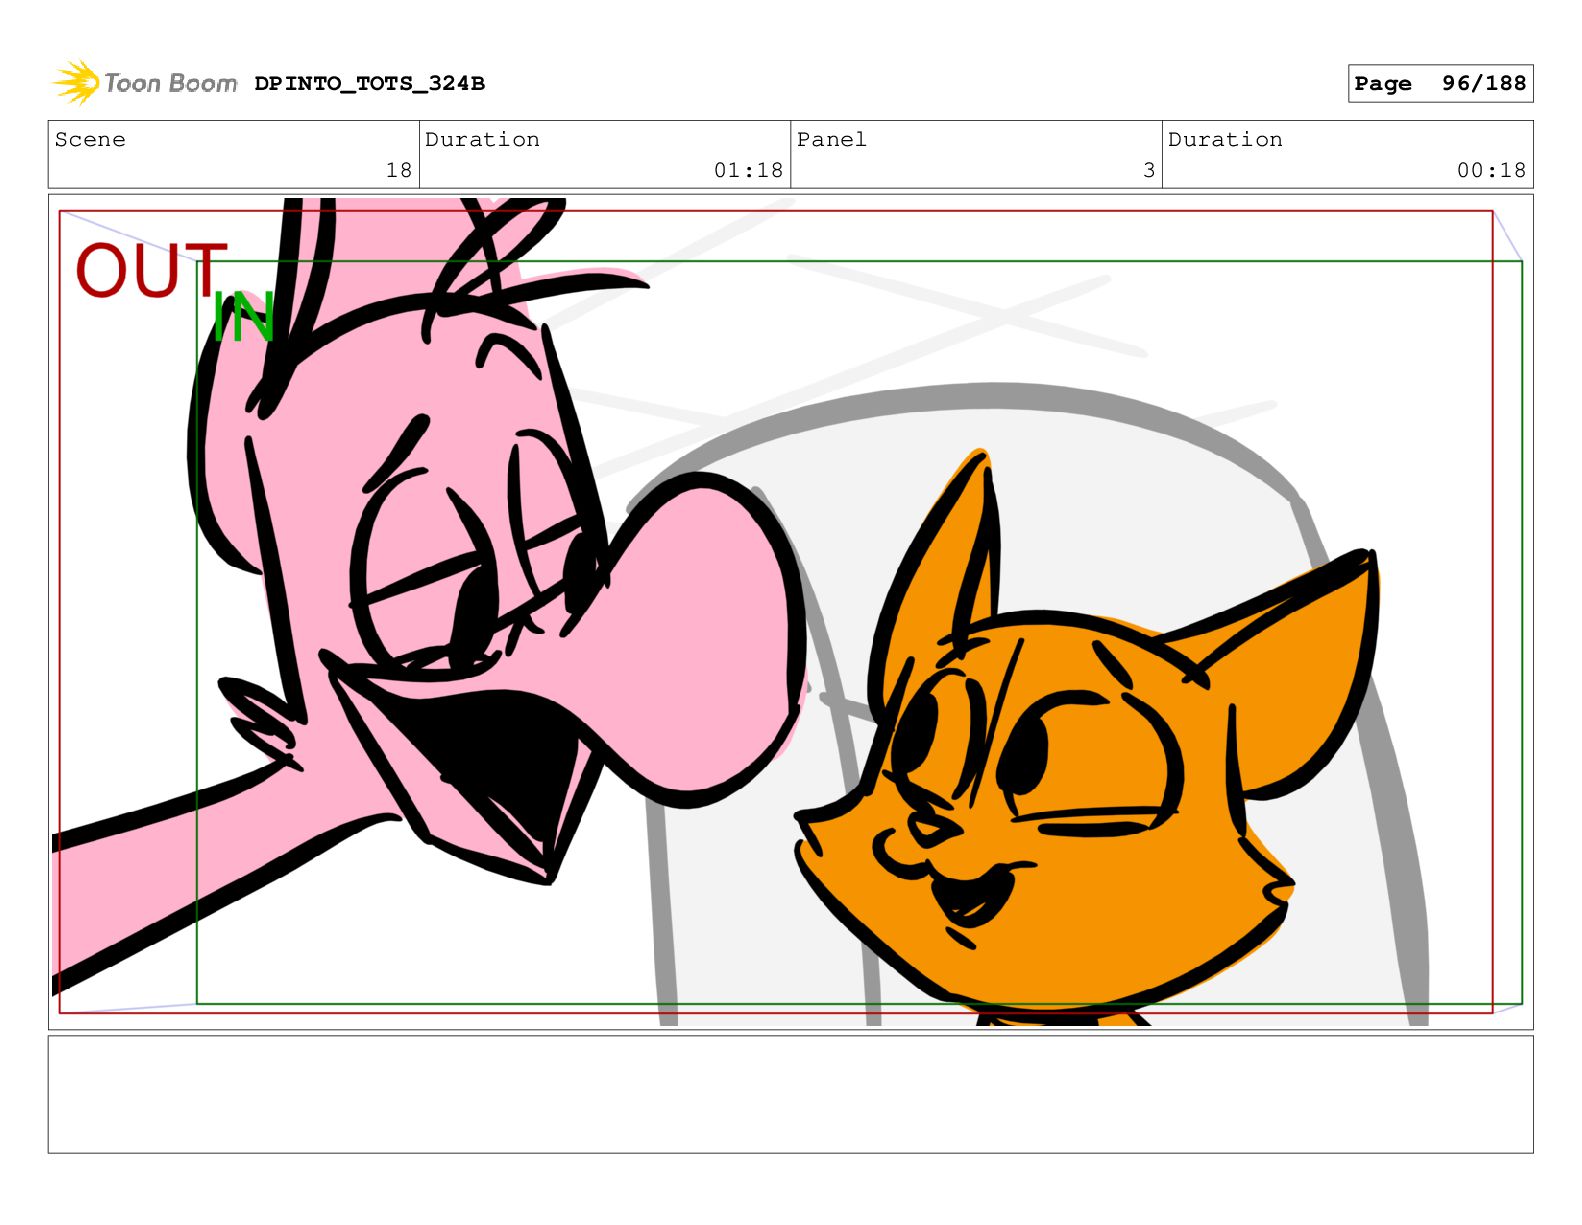
Task: Click the Duration label beside Panel
Action: (1225, 140)
